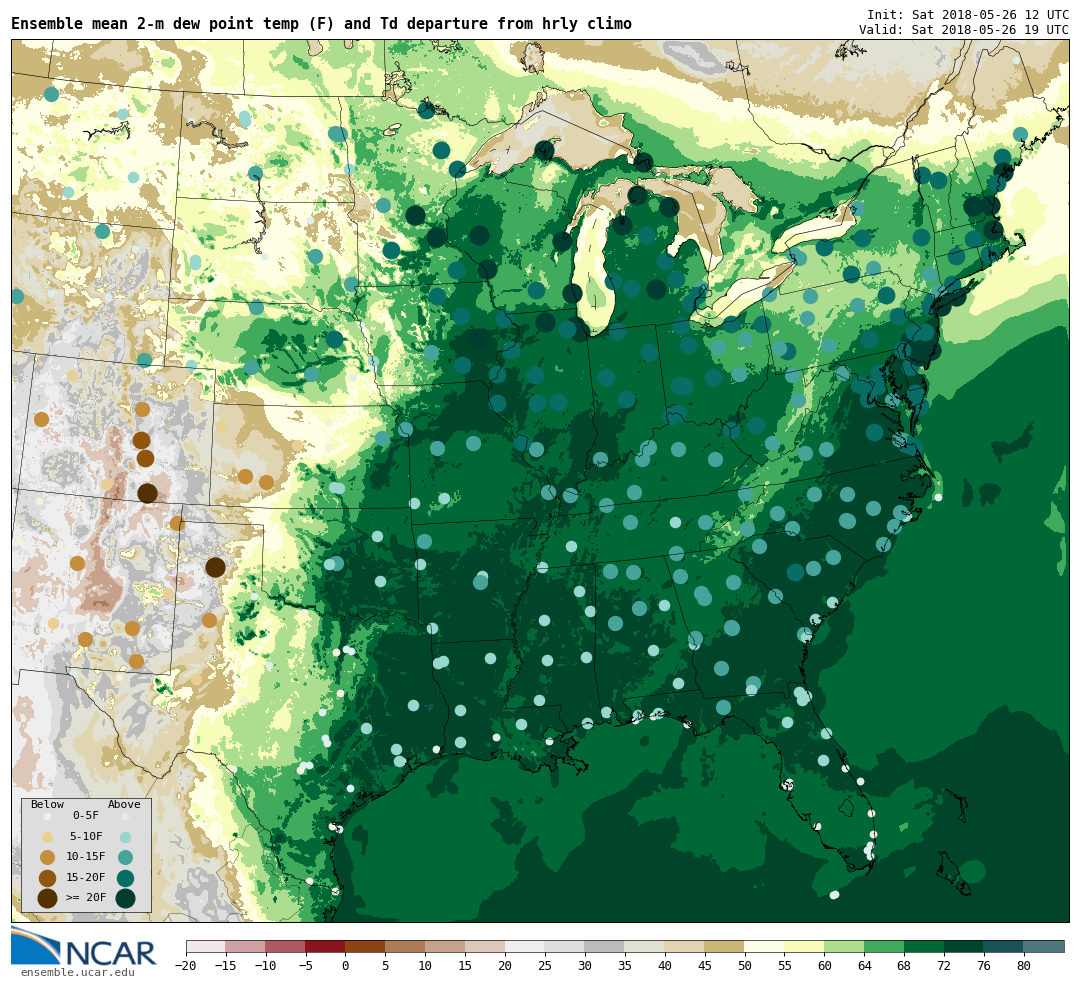Click color bar segment between 0 and 5
This screenshot has width=1080, height=985.
click(x=366, y=946)
